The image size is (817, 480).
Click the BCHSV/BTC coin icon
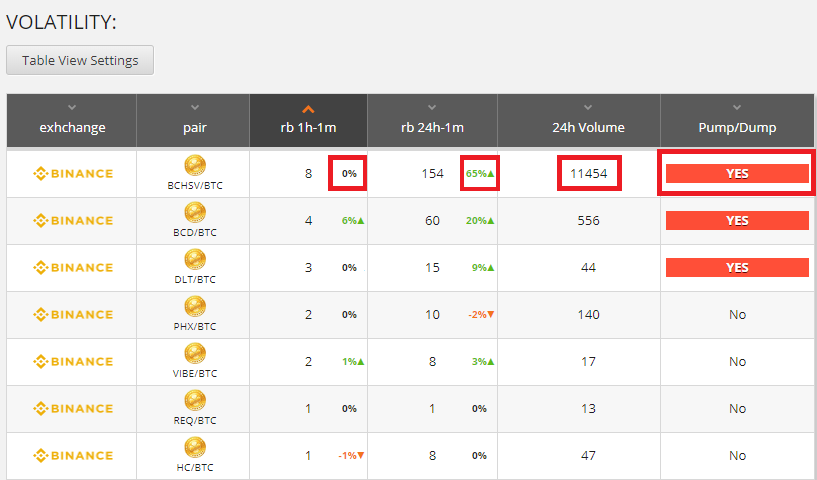195,165
